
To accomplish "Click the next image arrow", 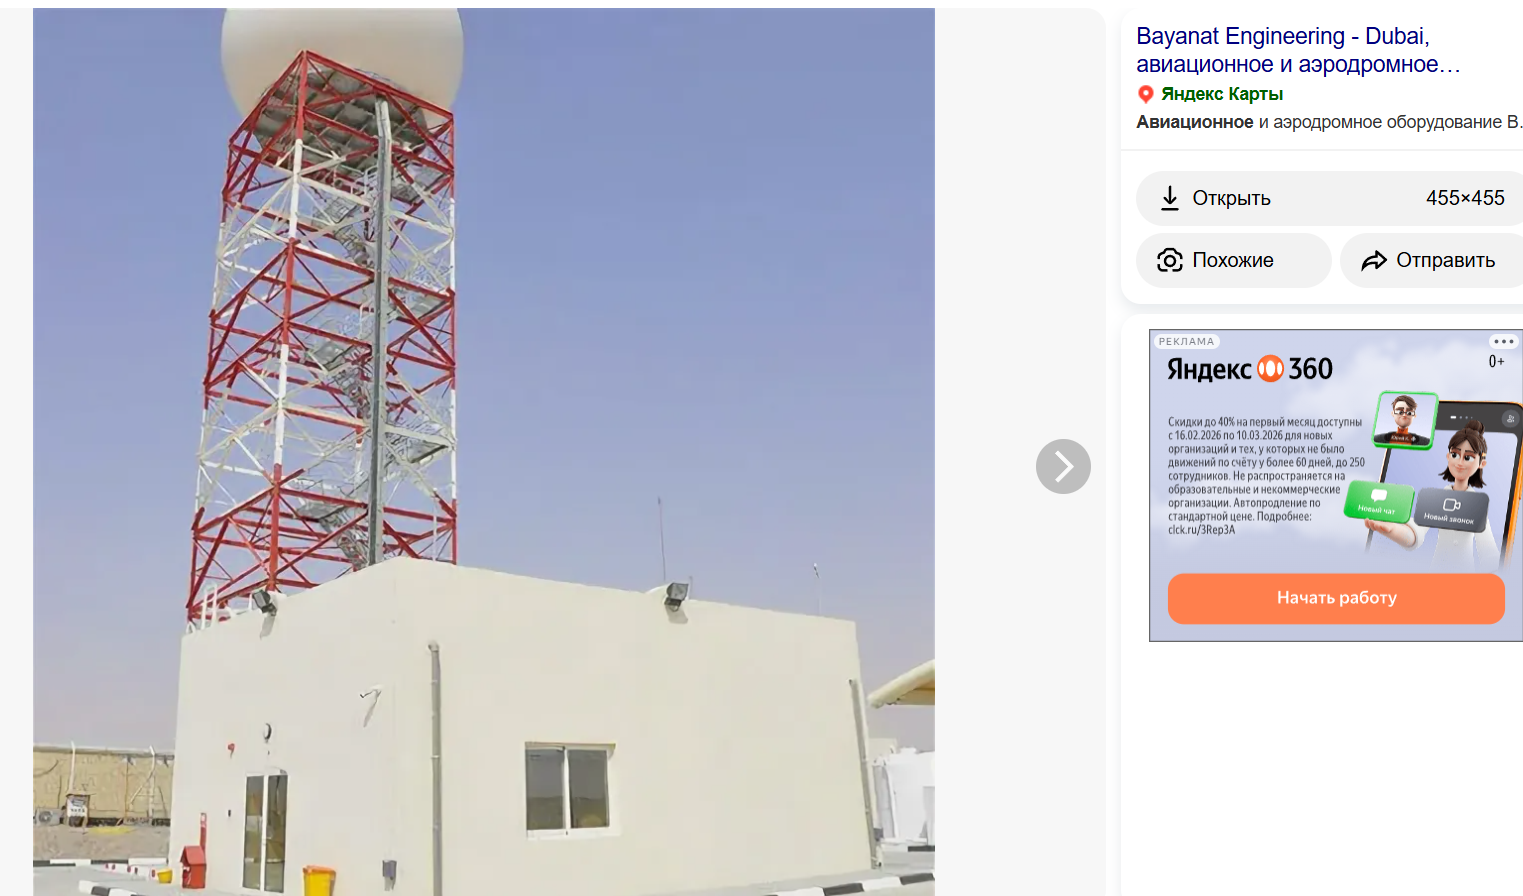I will (x=1063, y=466).
